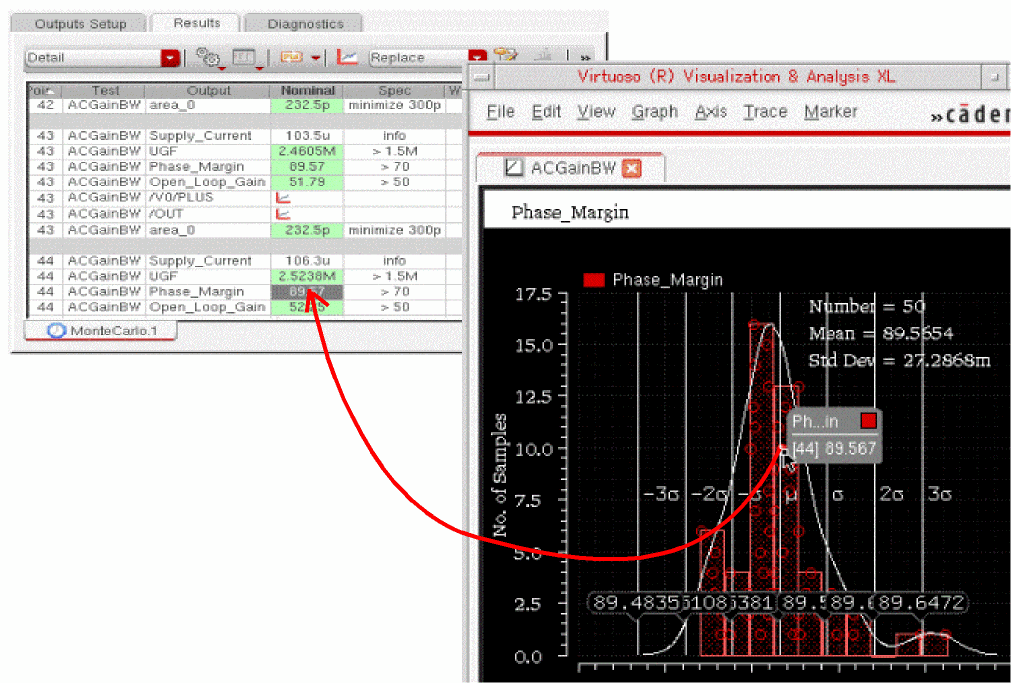Click the red plot graph icon
The width and height of the screenshot is (1011, 683).
[x=347, y=57]
